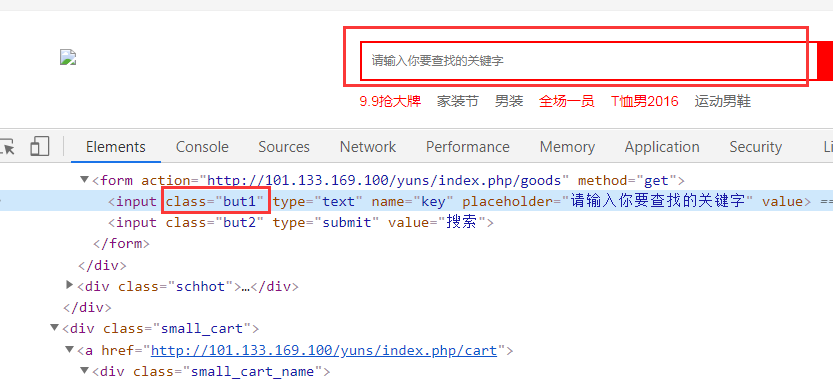Image resolution: width=833 pixels, height=380 pixels.
Task: Open the 男装 link
Action: (x=509, y=101)
